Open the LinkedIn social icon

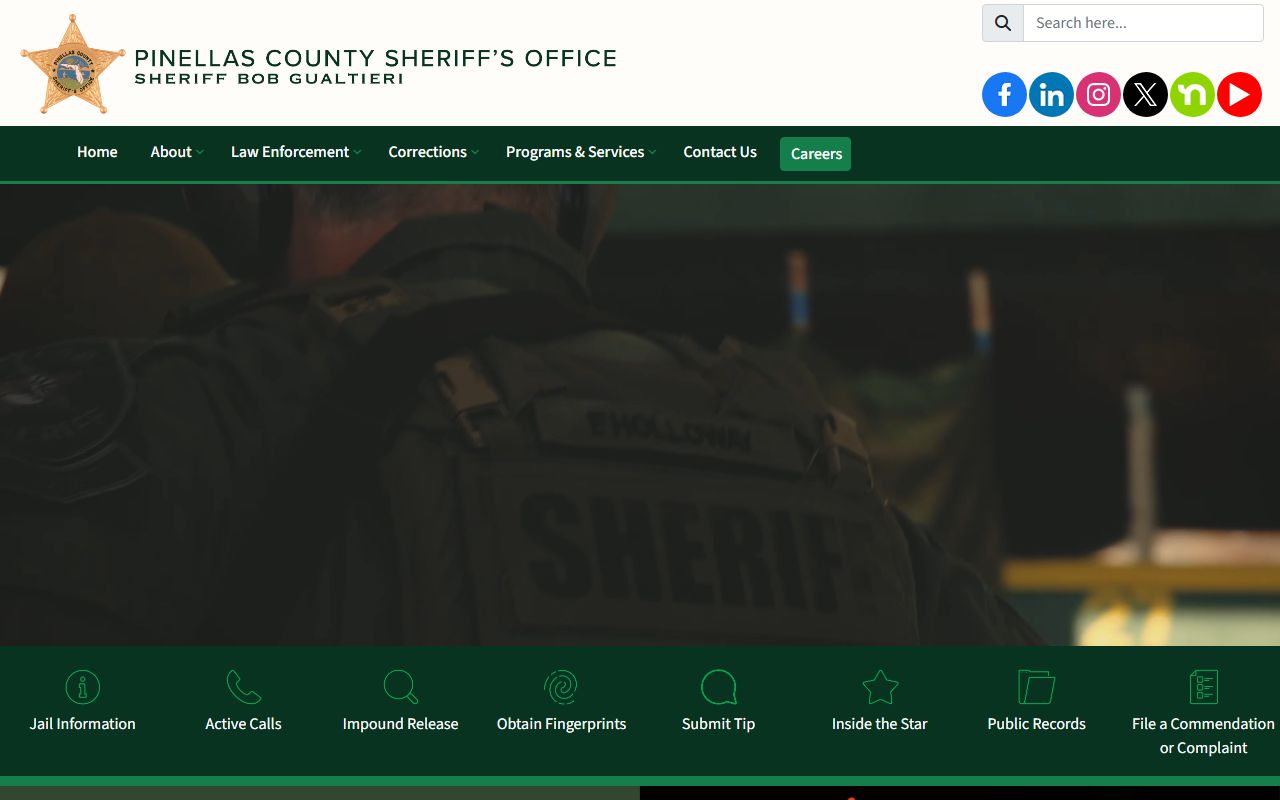(1051, 95)
